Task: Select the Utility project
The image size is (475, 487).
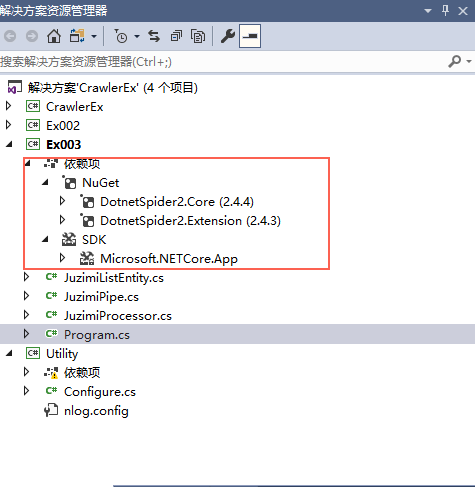Action: (62, 354)
